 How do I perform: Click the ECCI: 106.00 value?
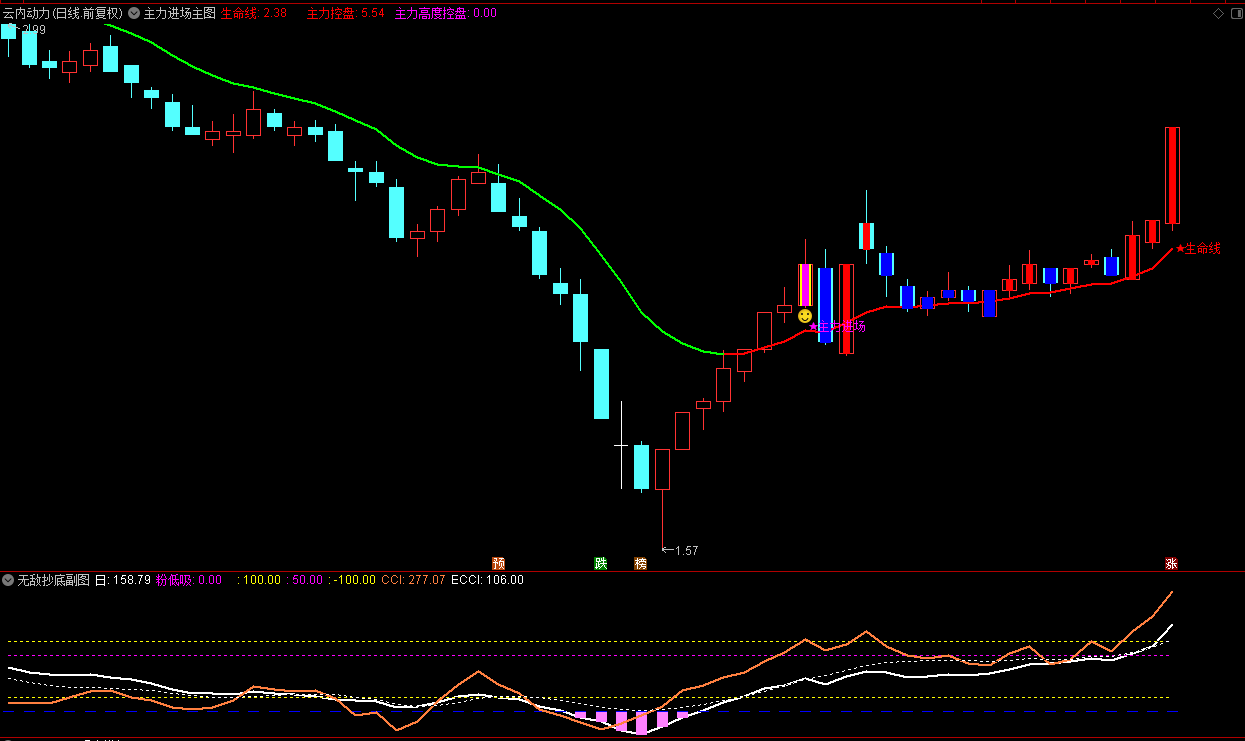coord(487,579)
